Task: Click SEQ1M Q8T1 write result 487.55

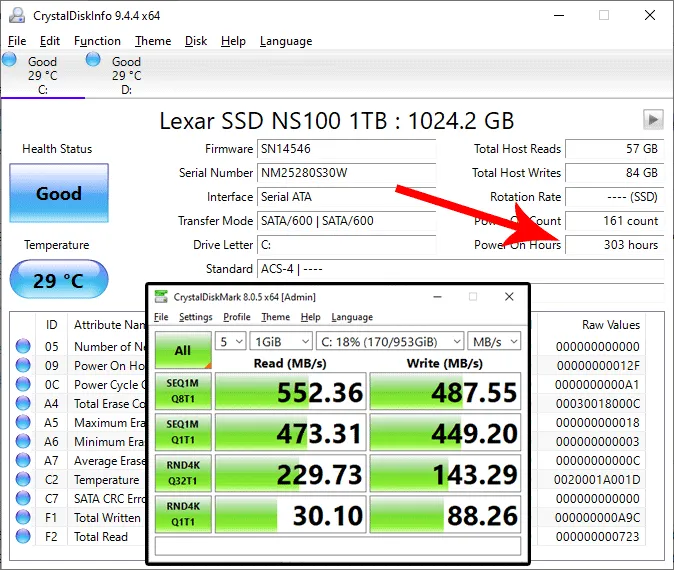Action: tap(445, 391)
